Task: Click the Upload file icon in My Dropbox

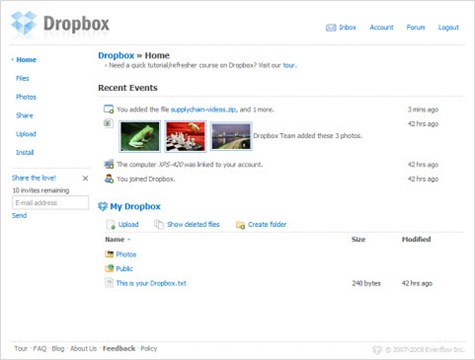Action: tap(111, 225)
